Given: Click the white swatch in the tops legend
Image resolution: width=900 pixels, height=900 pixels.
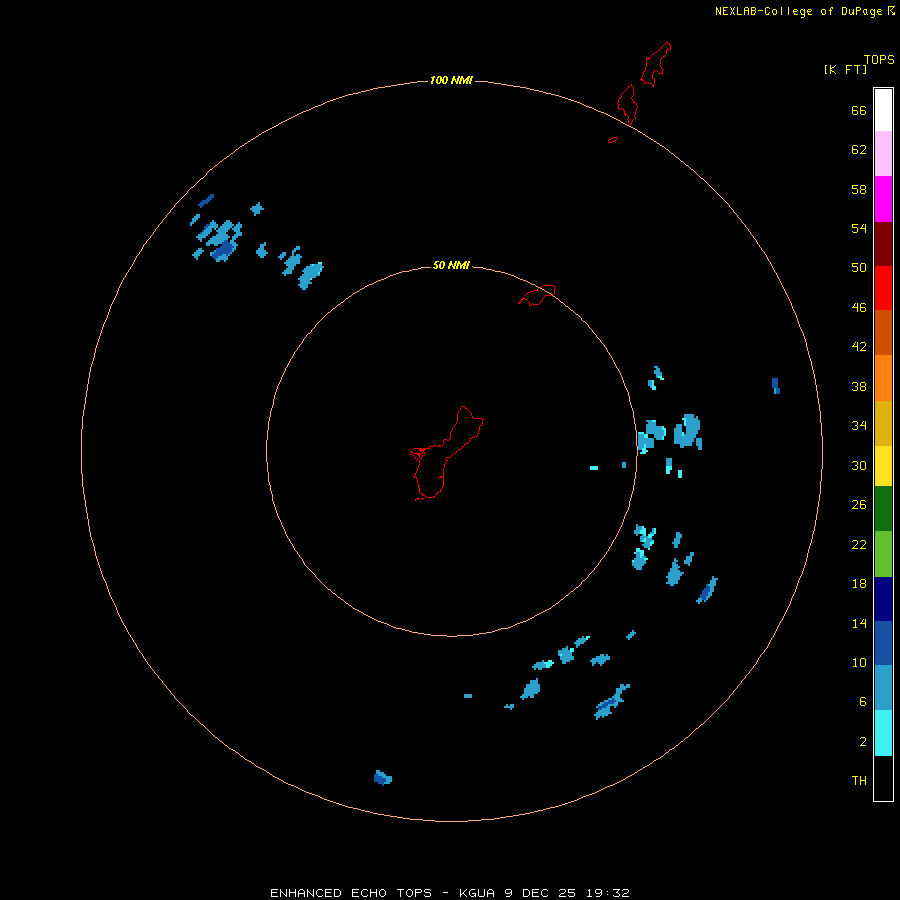Looking at the screenshot, I should coord(883,110).
